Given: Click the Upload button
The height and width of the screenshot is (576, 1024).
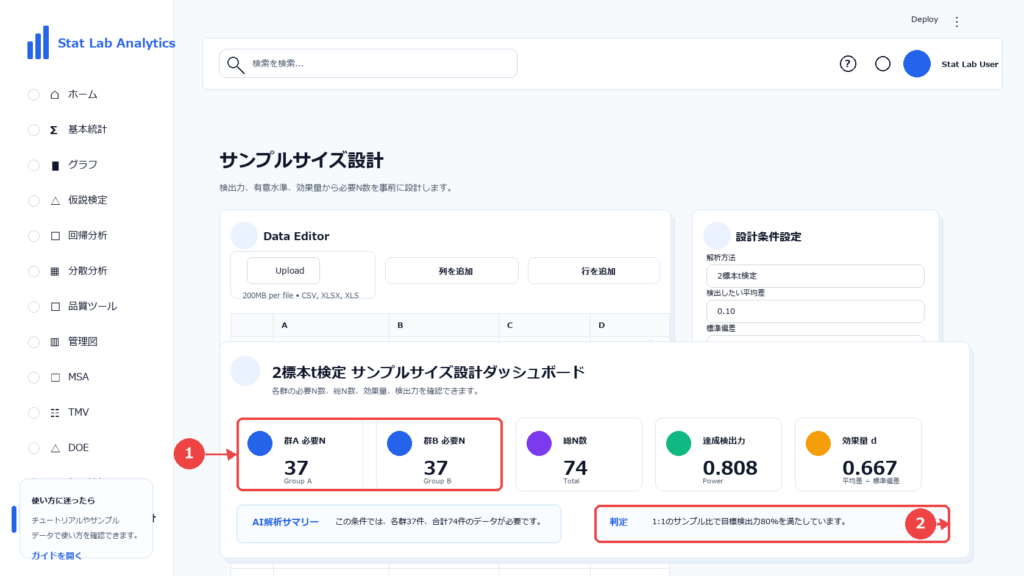Looking at the screenshot, I should [283, 270].
